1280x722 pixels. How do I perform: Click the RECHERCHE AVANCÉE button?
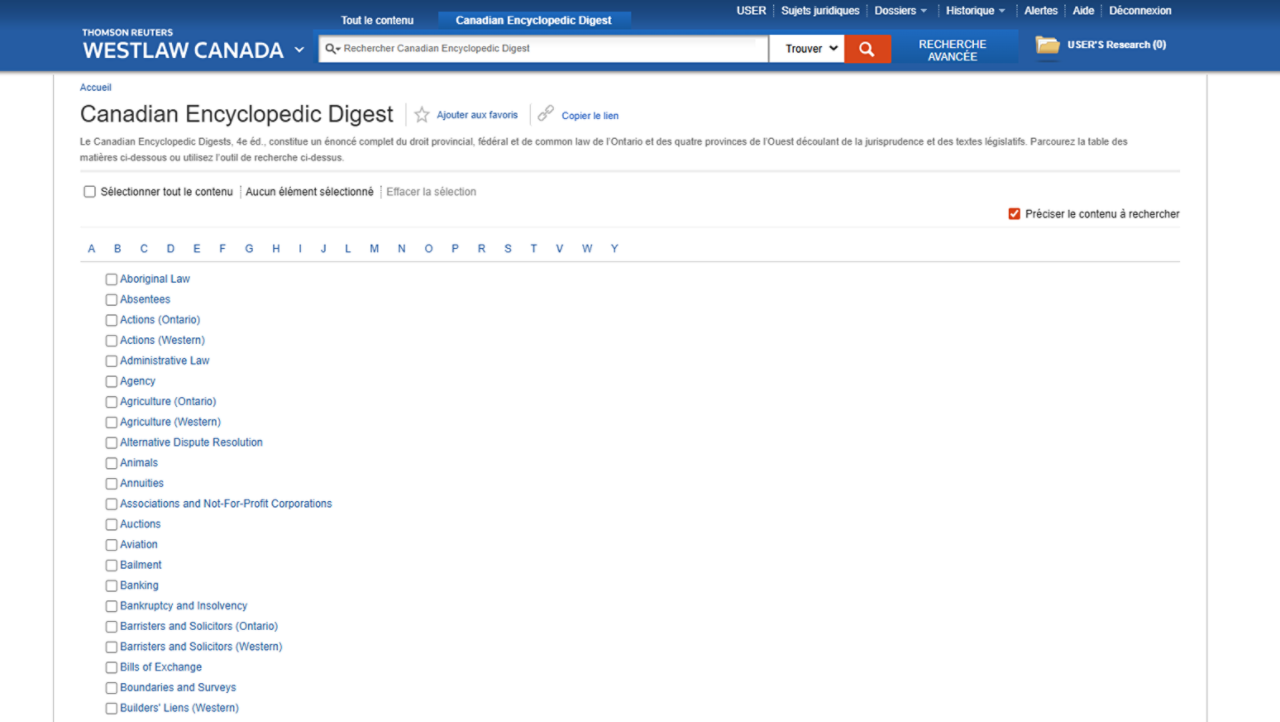[x=952, y=45]
